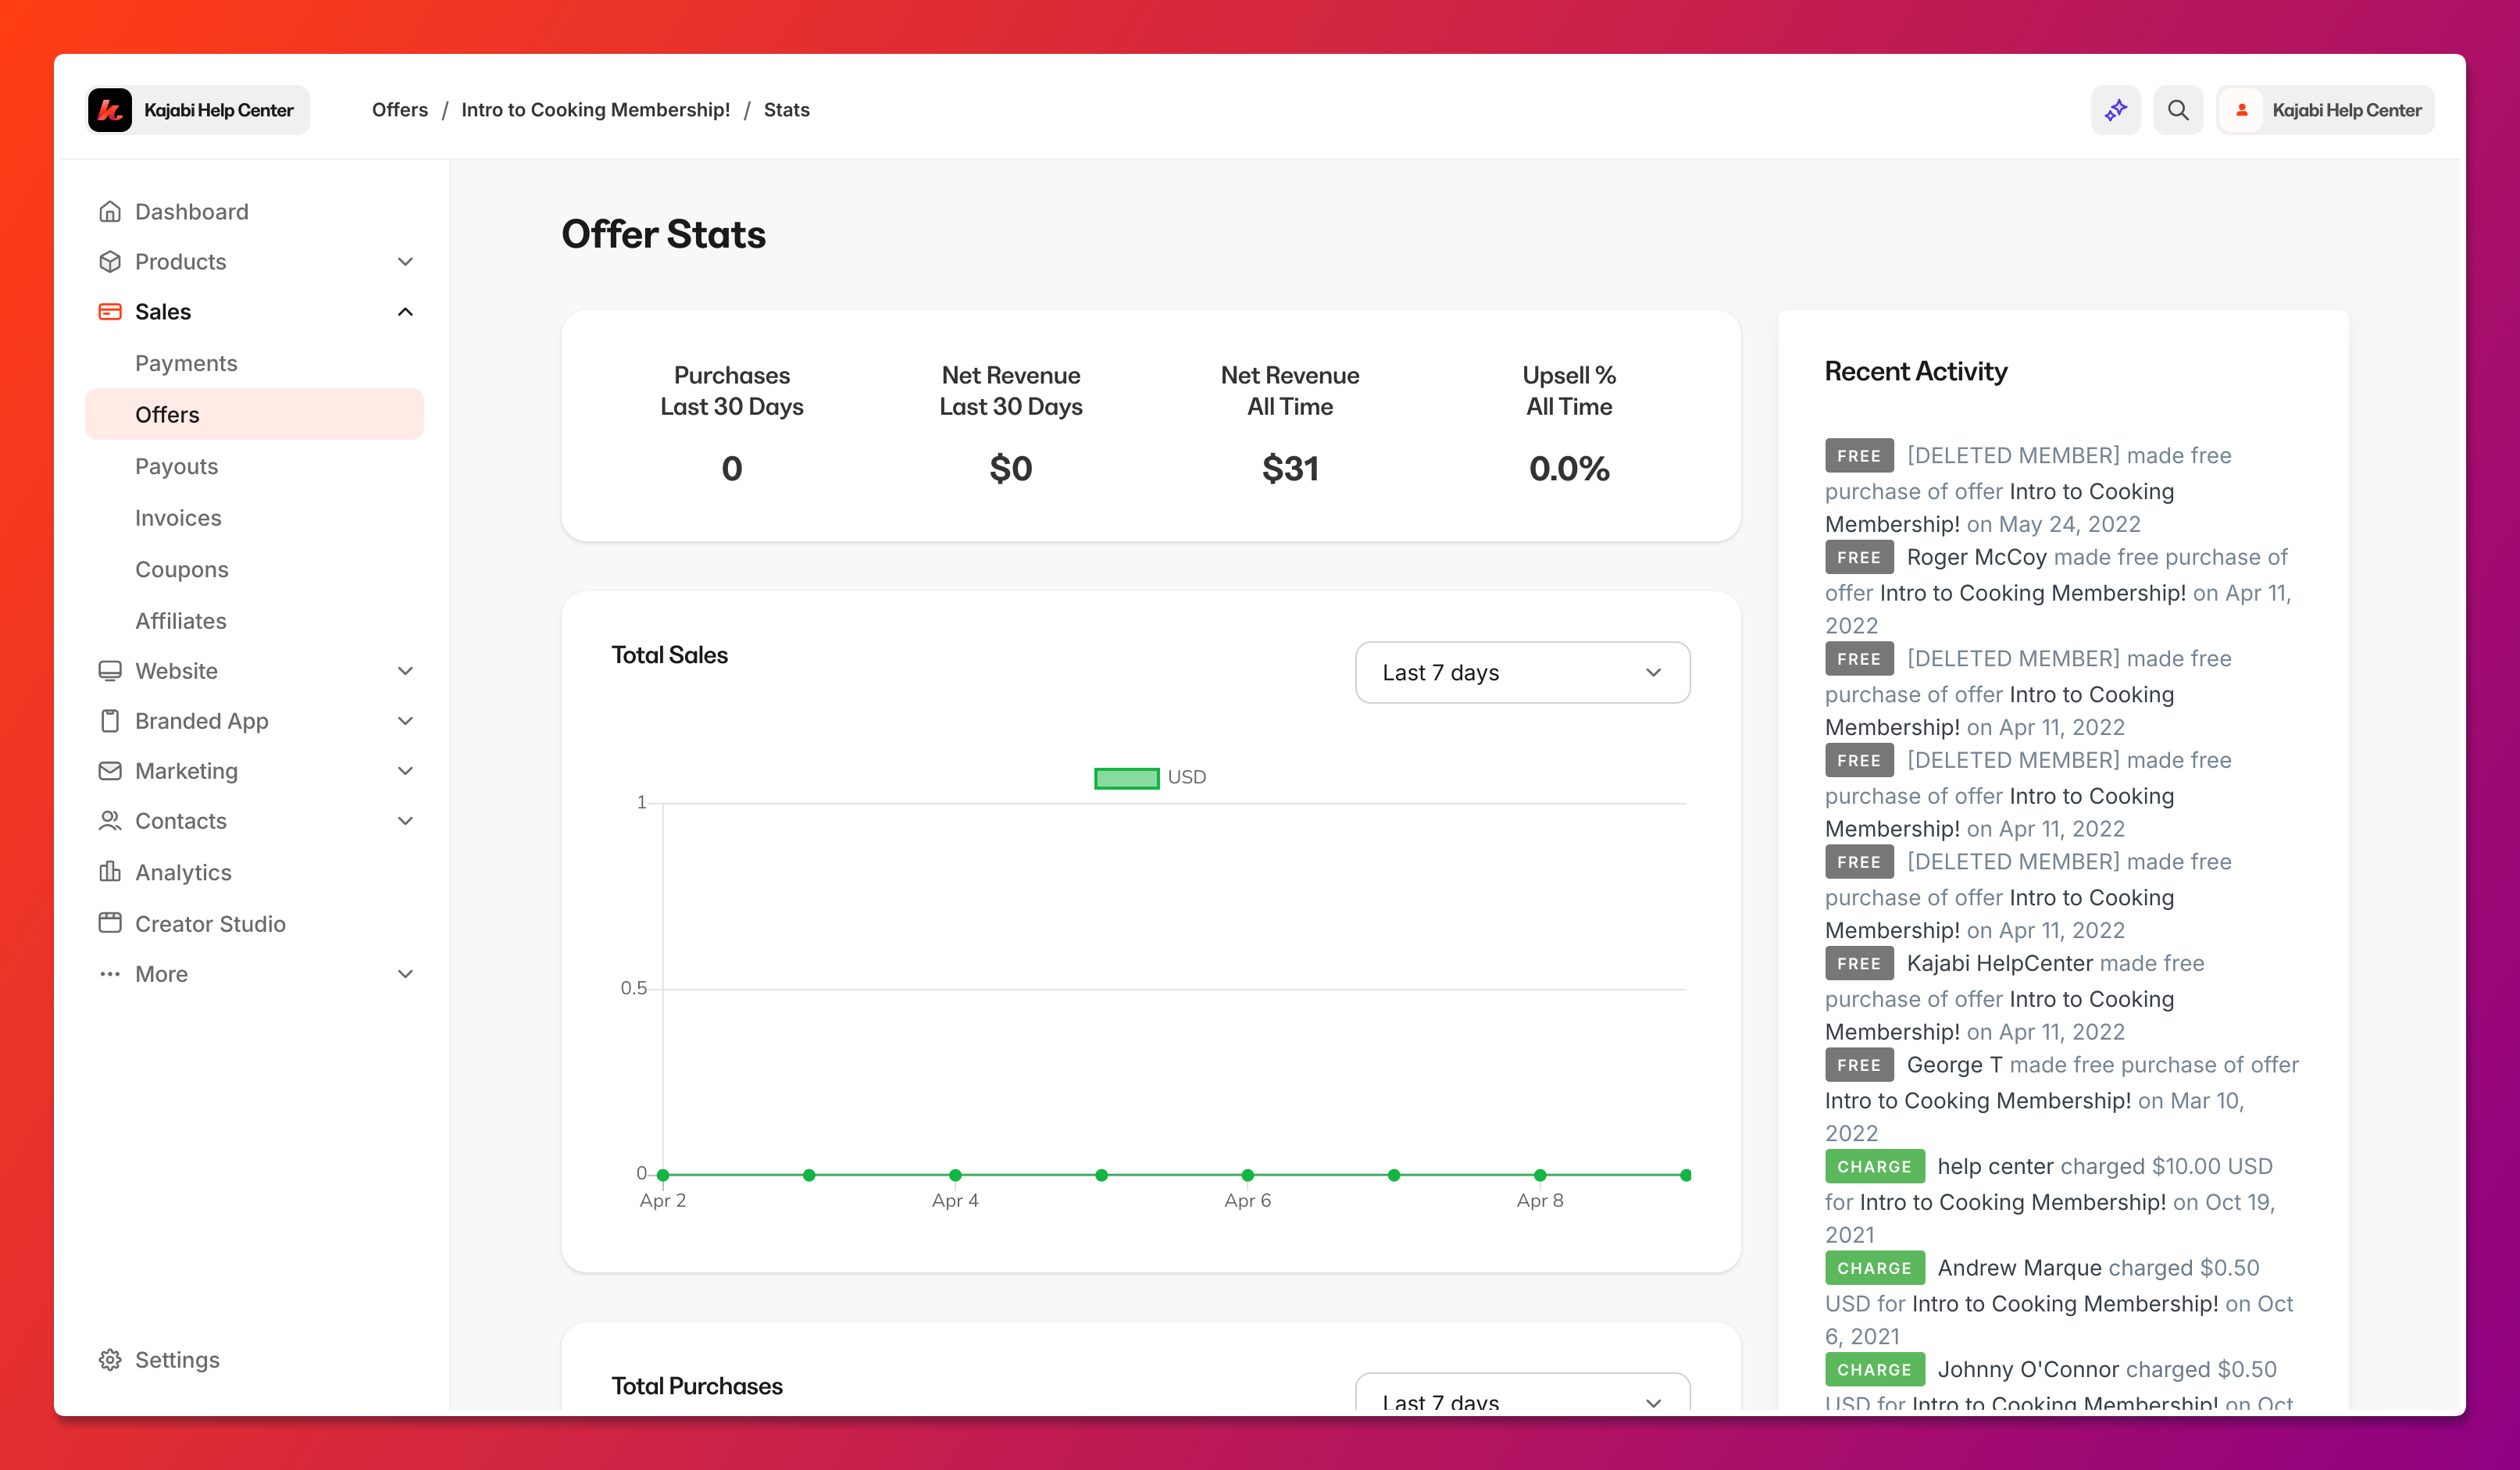This screenshot has width=2520, height=1470.
Task: Open Payouts in the Sales menu
Action: click(176, 466)
